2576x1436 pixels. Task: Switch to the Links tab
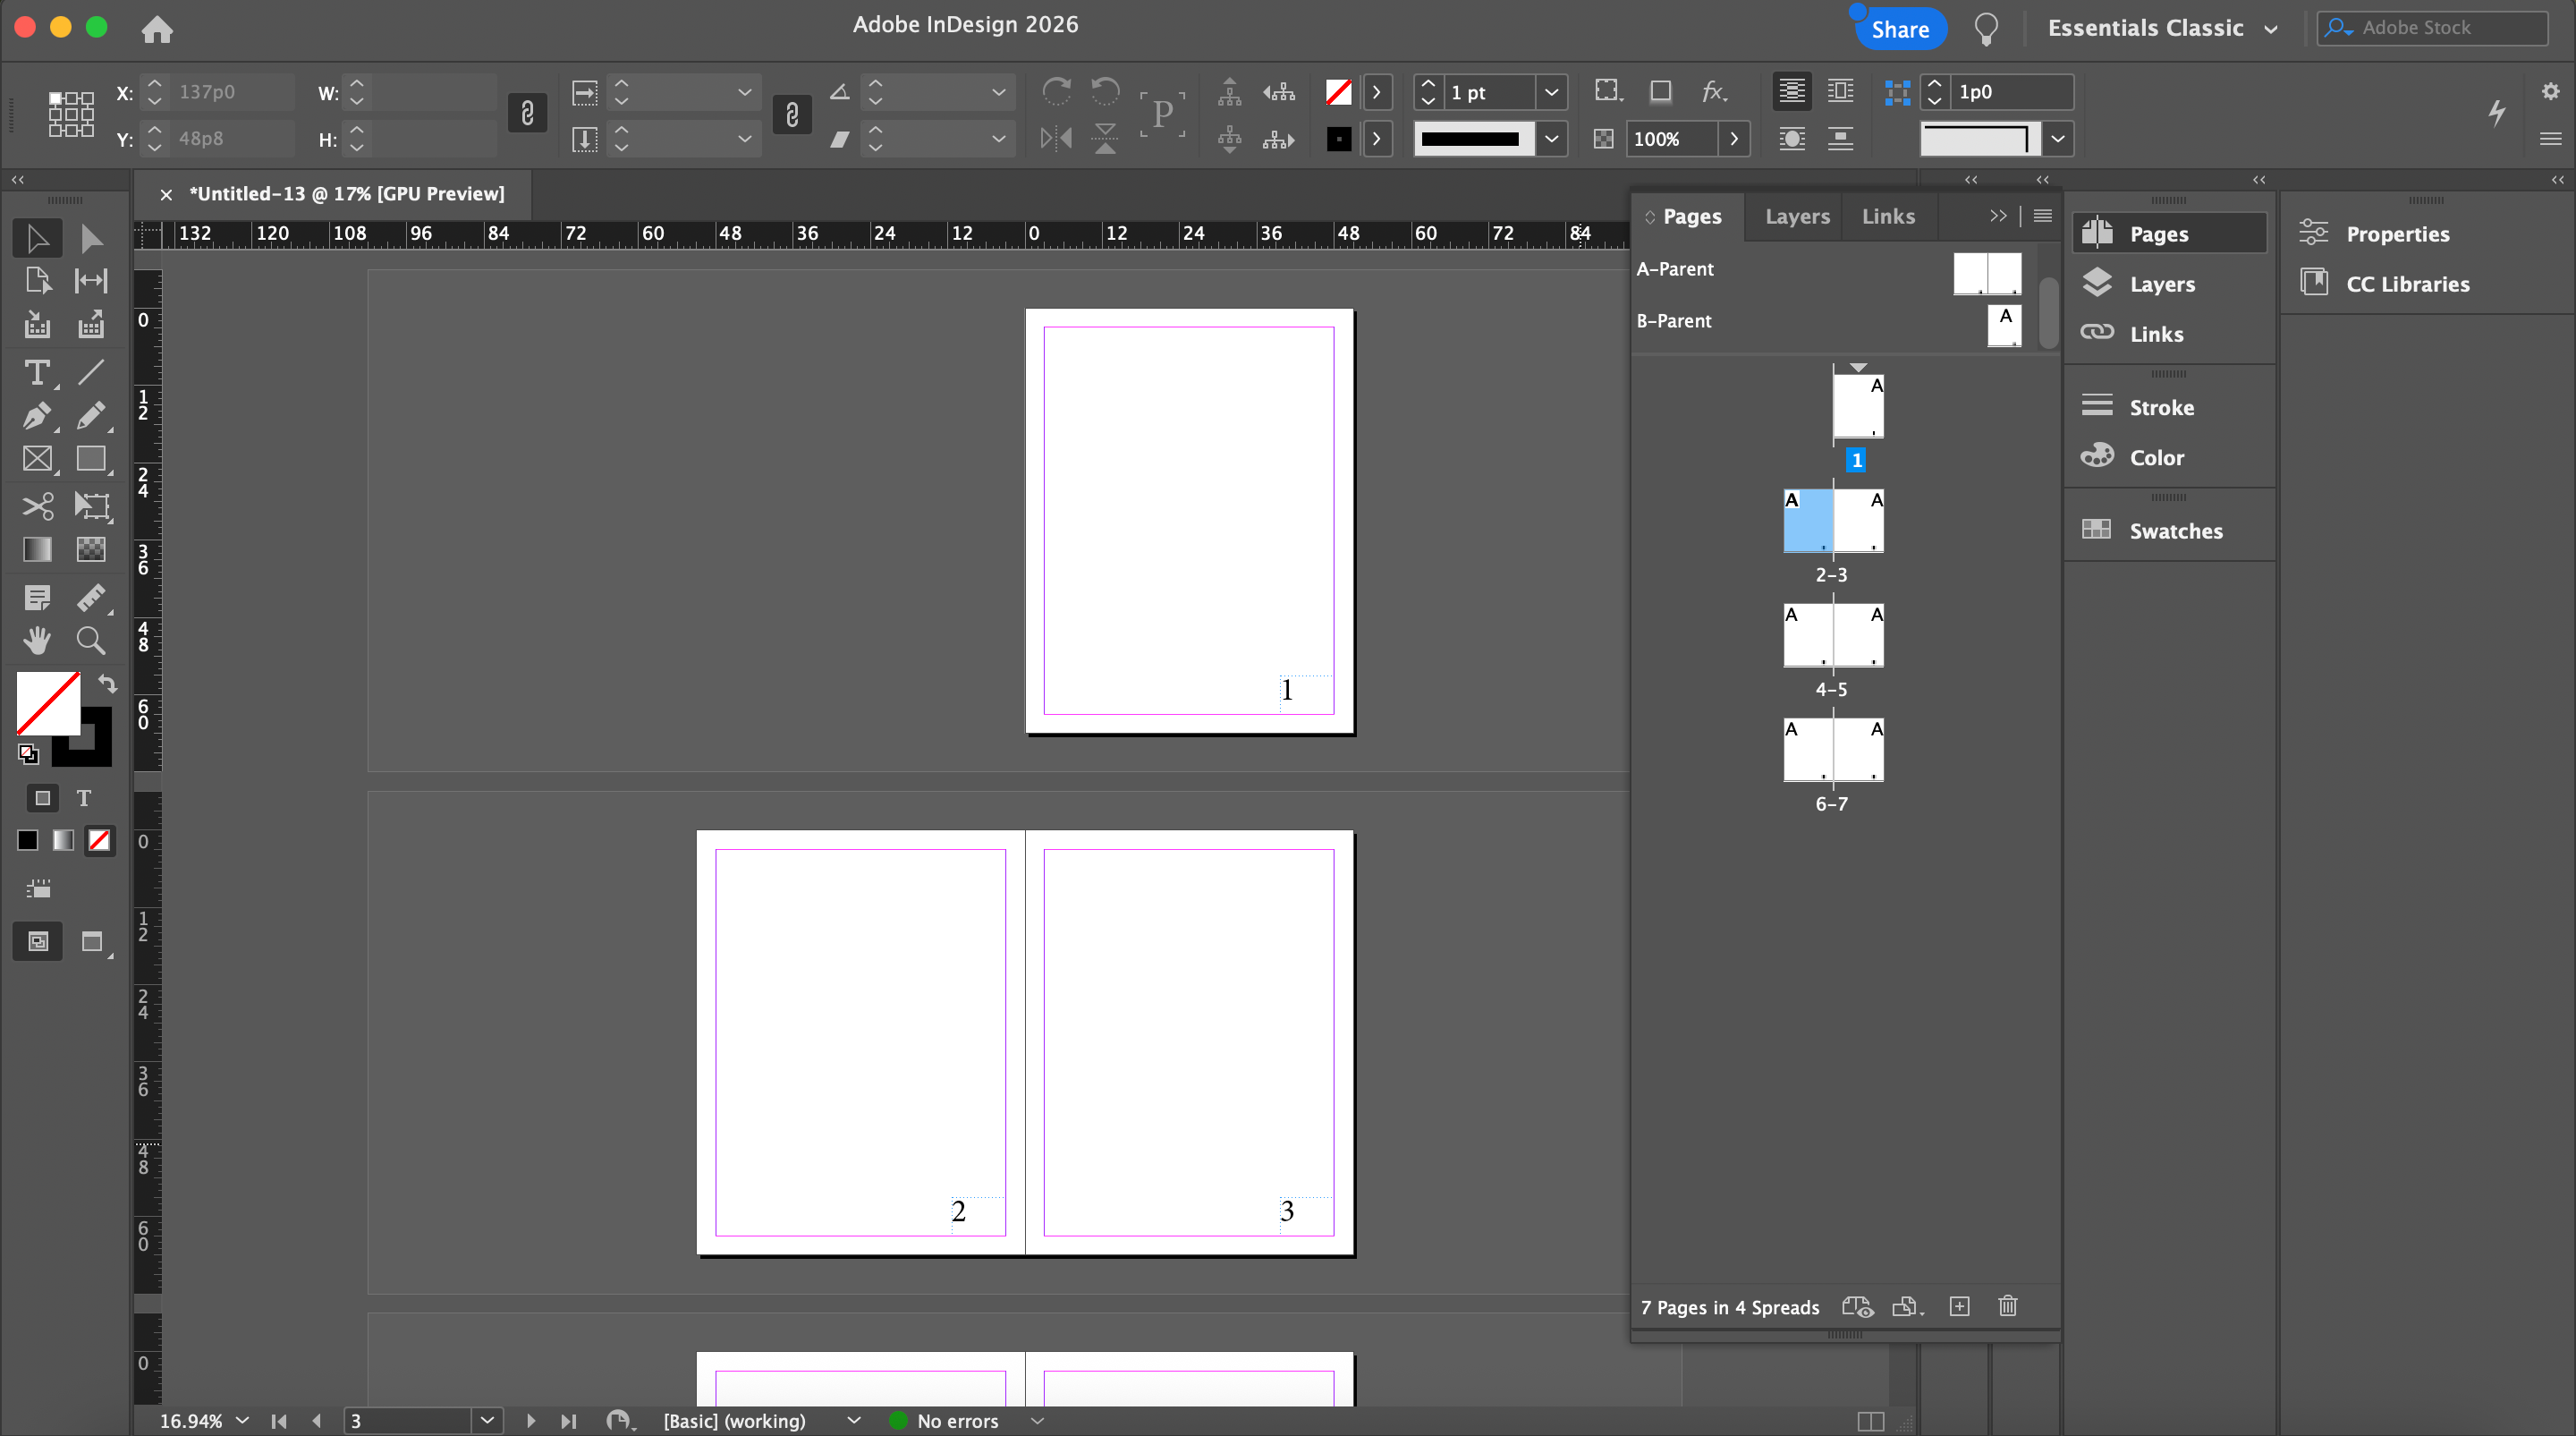tap(1888, 216)
